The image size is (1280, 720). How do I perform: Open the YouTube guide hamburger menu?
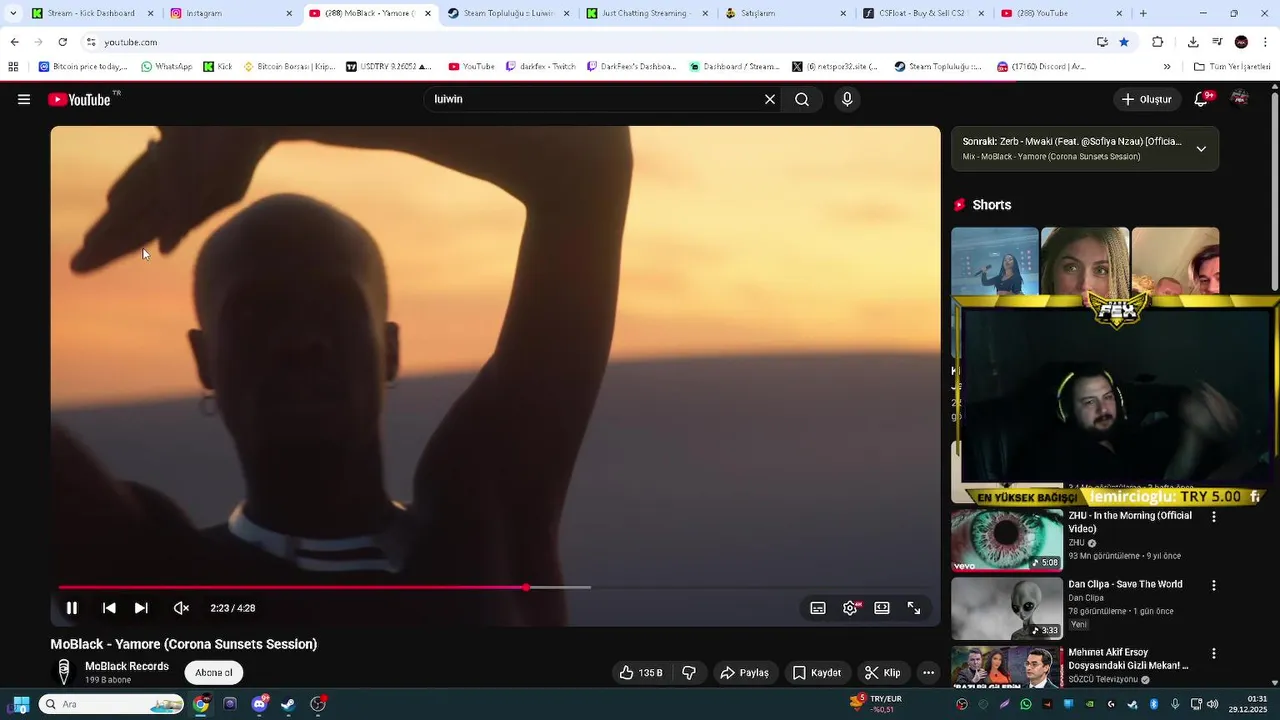[x=24, y=99]
